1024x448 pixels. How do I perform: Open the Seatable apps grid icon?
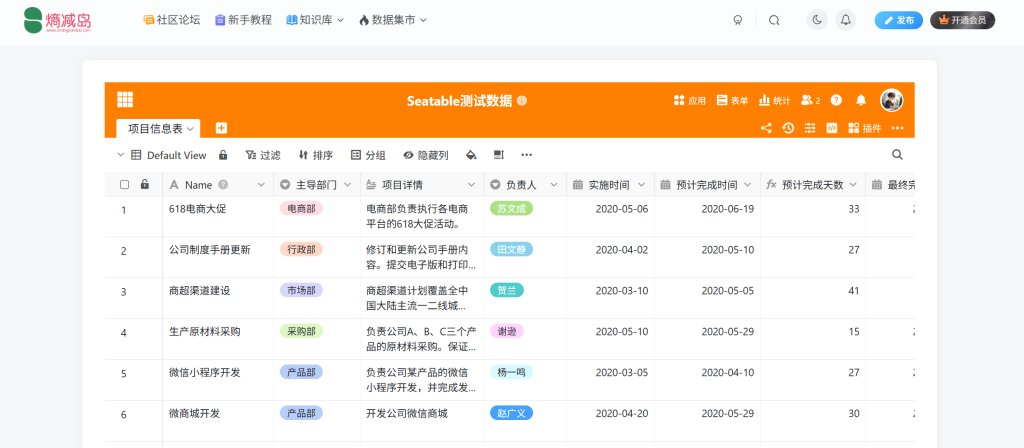point(125,100)
